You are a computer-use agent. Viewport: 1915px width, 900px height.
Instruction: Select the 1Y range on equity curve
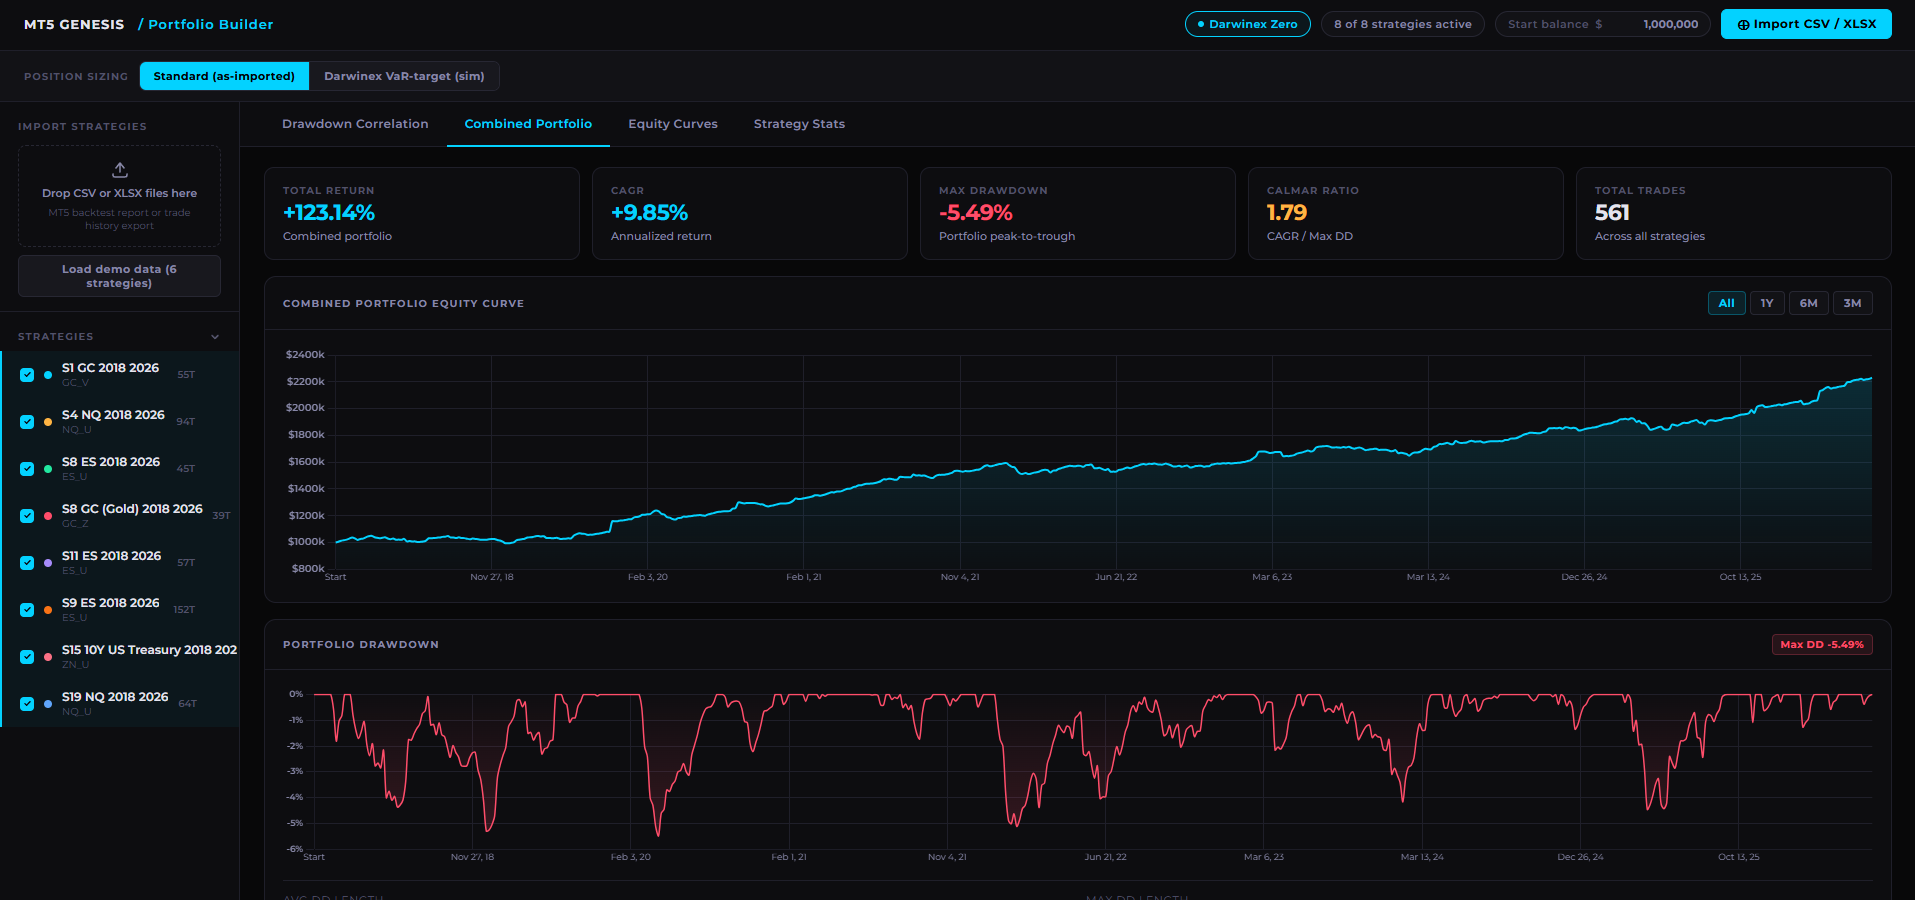1767,303
